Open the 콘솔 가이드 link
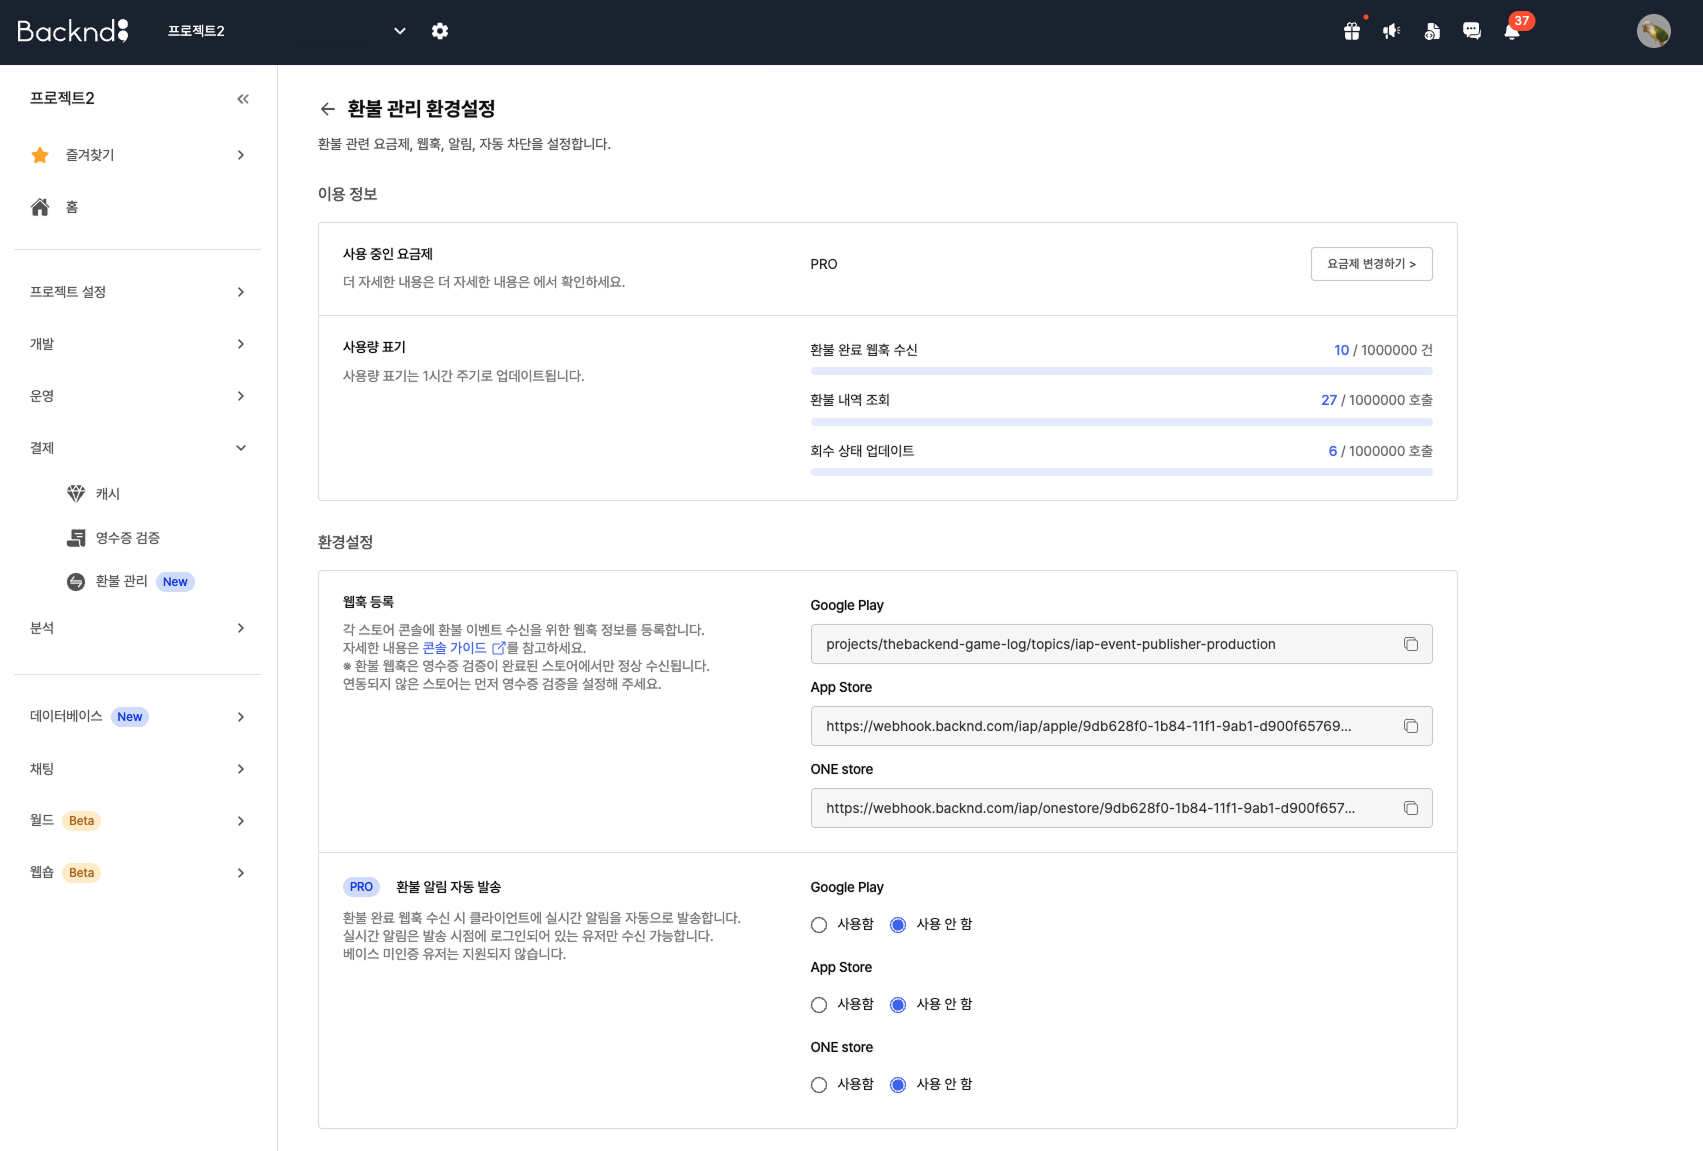This screenshot has height=1151, width=1703. click(x=455, y=648)
